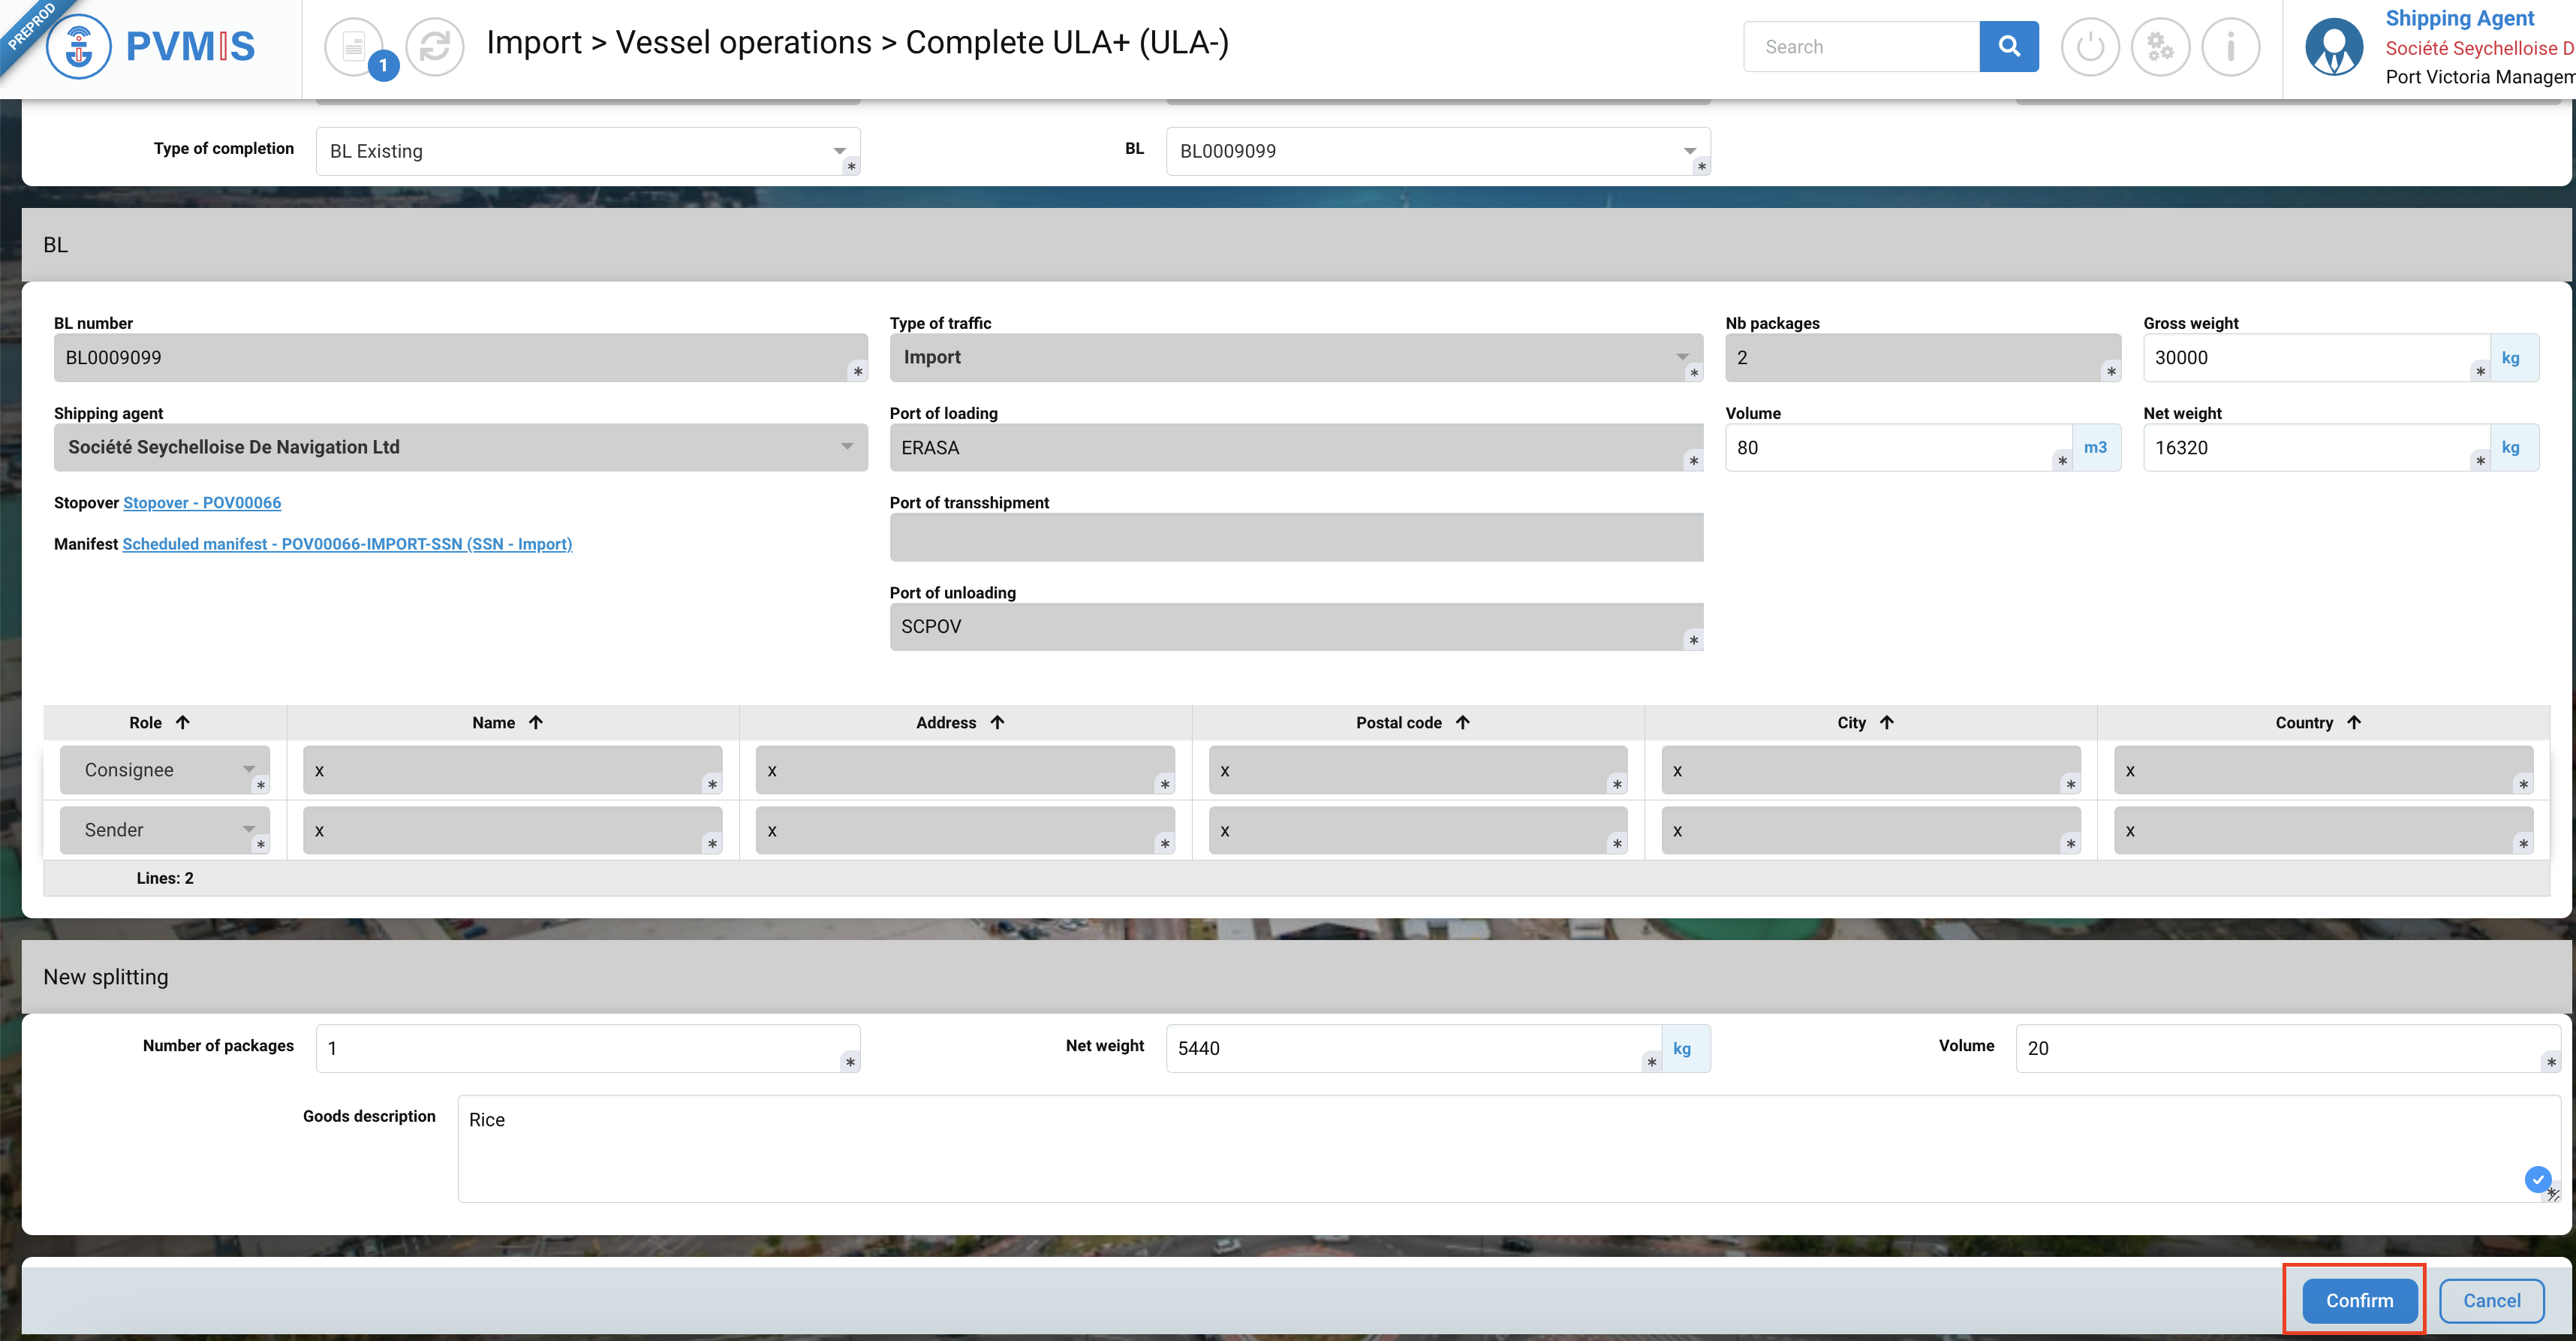Open the Consignee role dropdown
The width and height of the screenshot is (2576, 1341).
point(248,770)
